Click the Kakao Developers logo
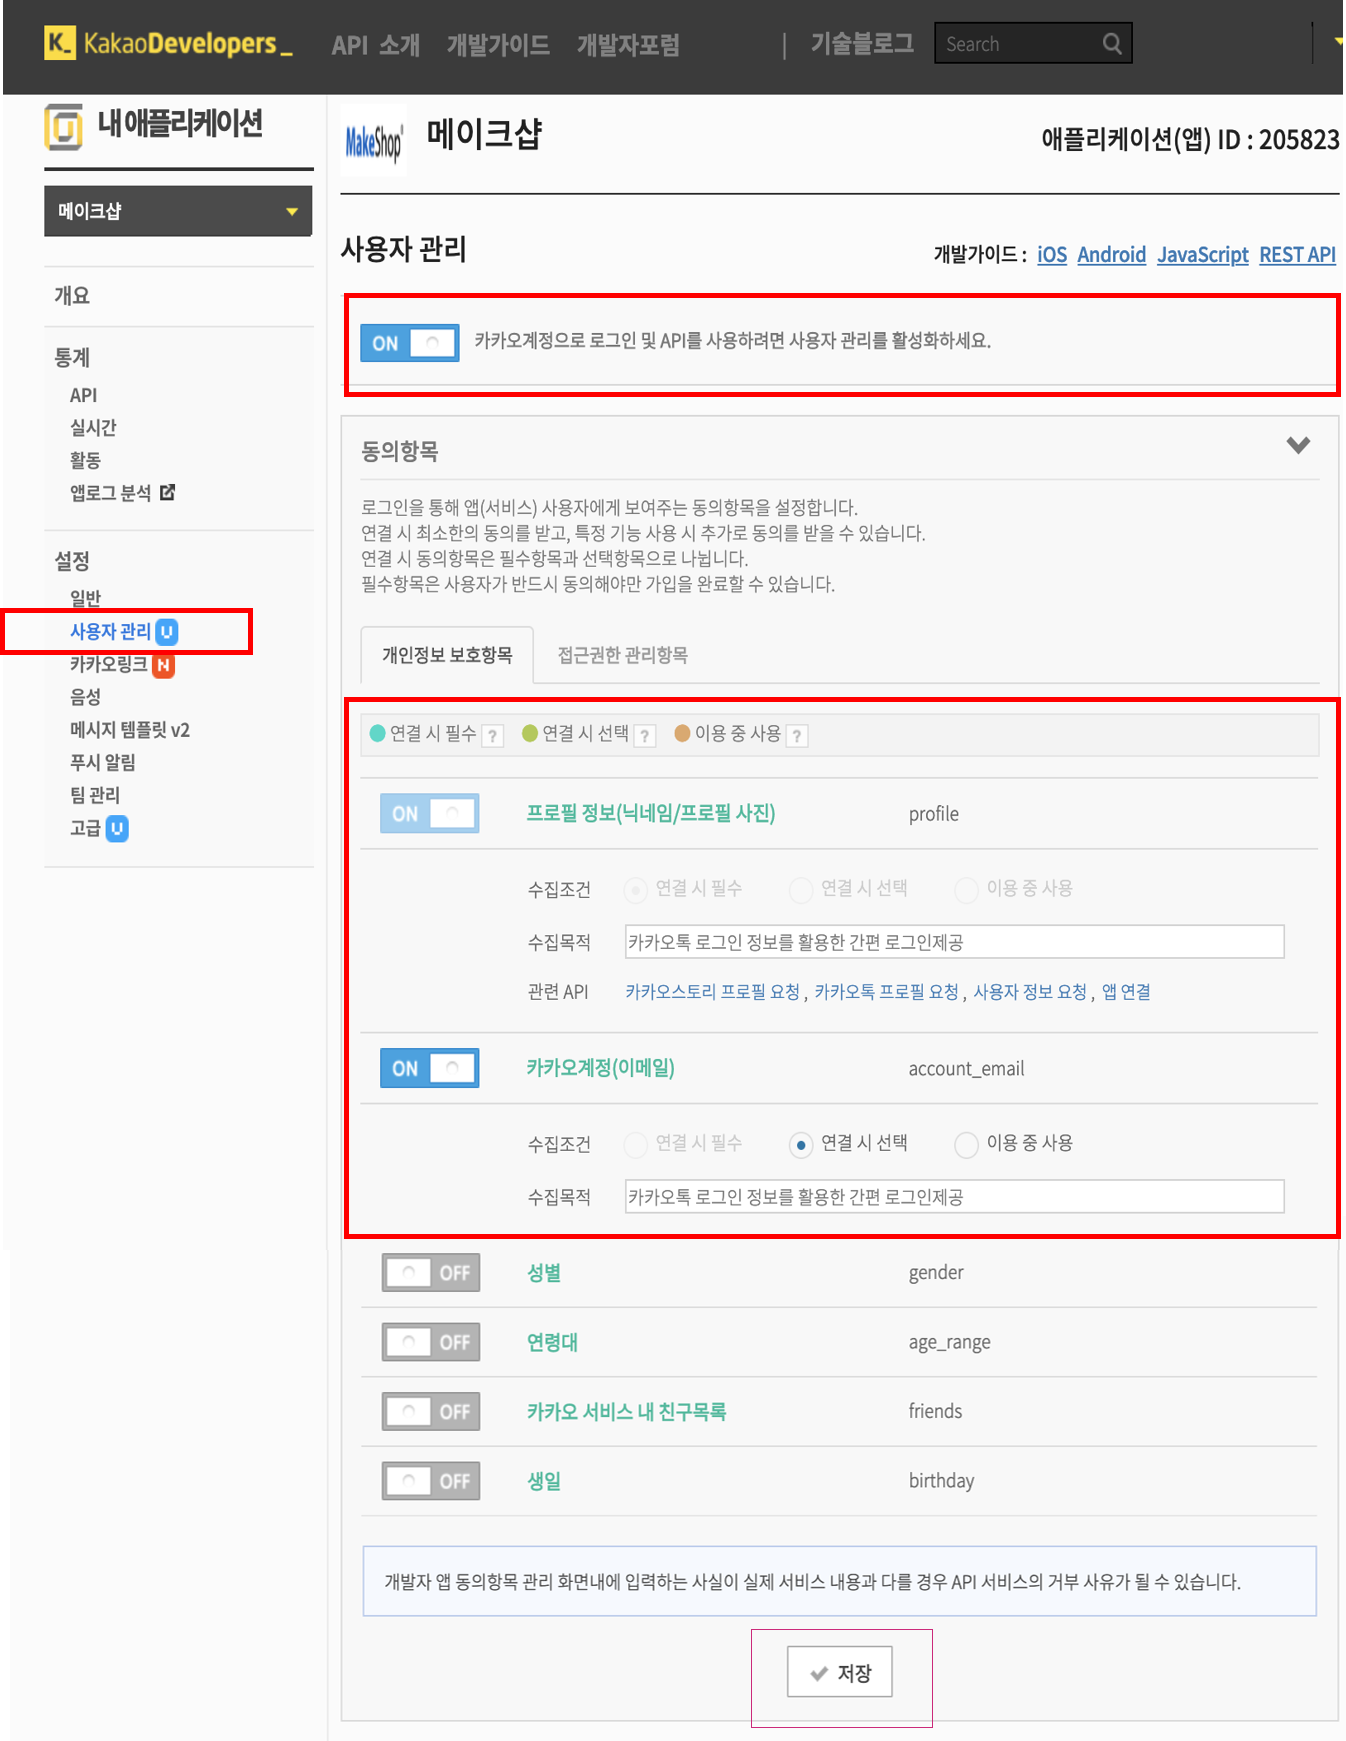The height and width of the screenshot is (1741, 1346). click(168, 44)
